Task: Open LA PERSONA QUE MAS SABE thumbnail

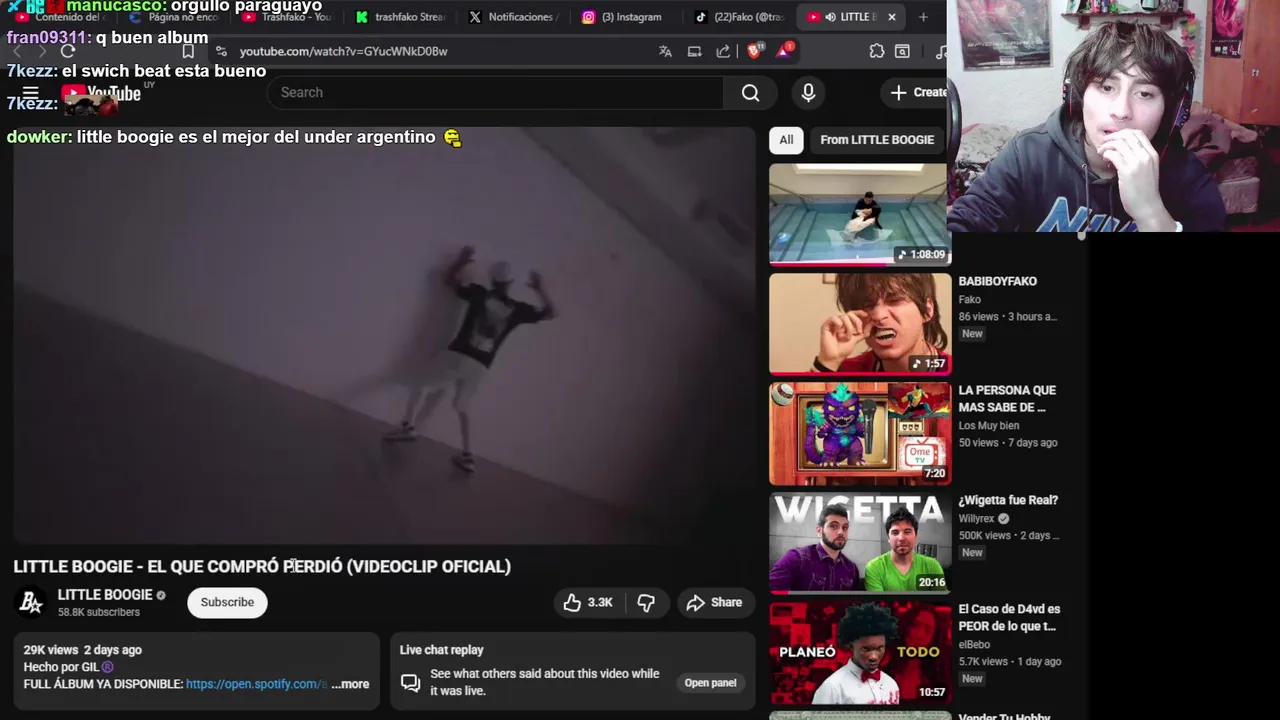Action: pyautogui.click(x=860, y=433)
